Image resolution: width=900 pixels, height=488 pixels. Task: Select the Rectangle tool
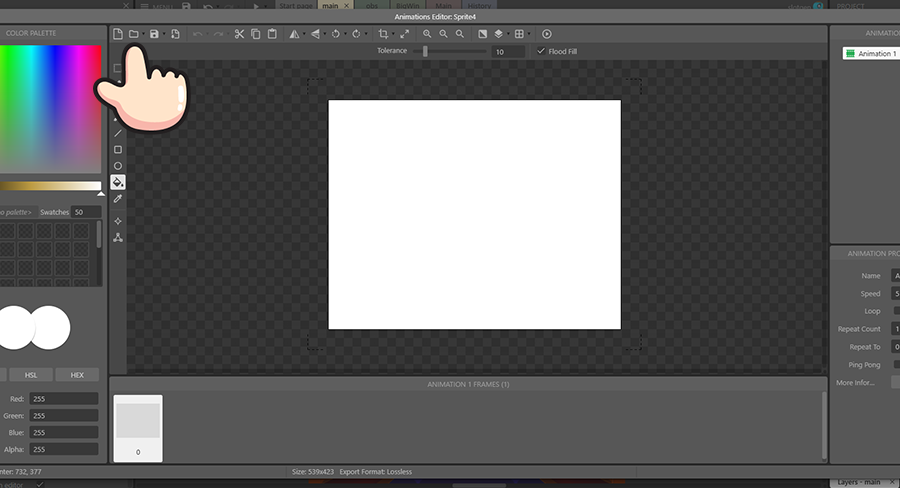point(118,149)
